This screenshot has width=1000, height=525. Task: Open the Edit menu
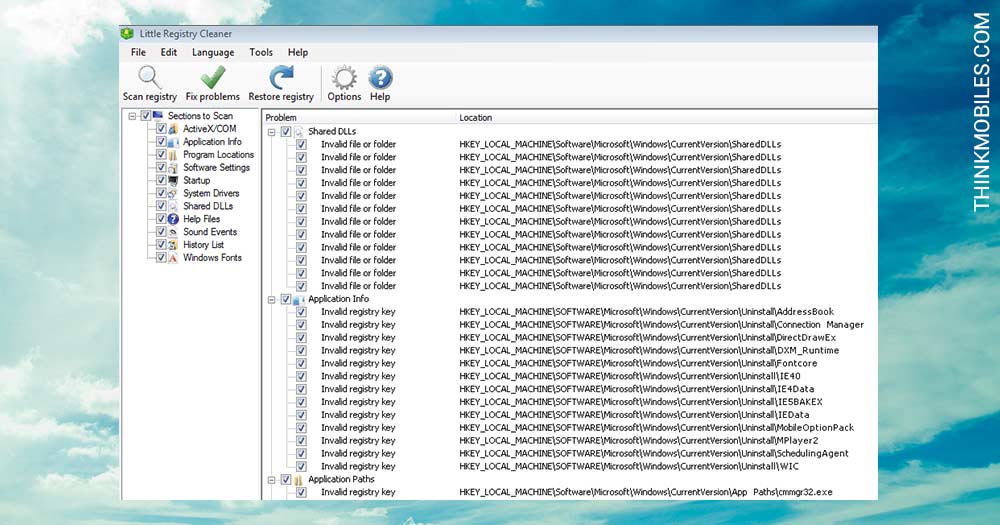169,52
